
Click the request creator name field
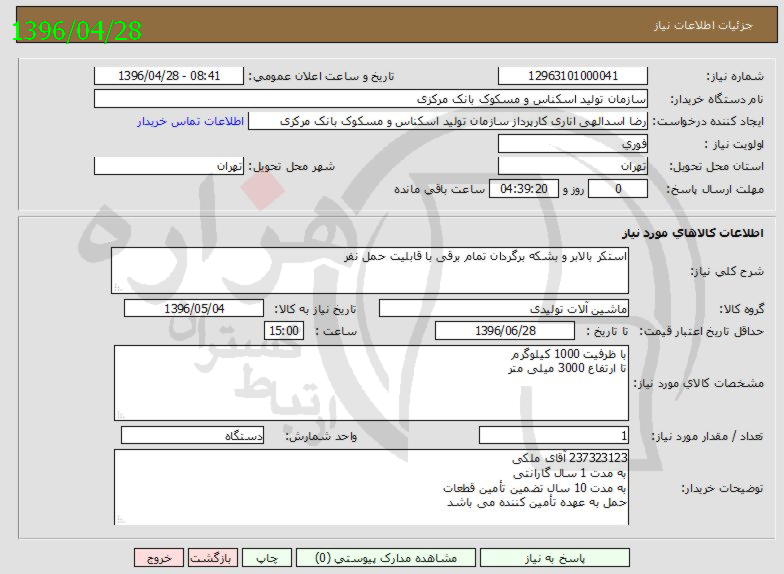click(448, 122)
